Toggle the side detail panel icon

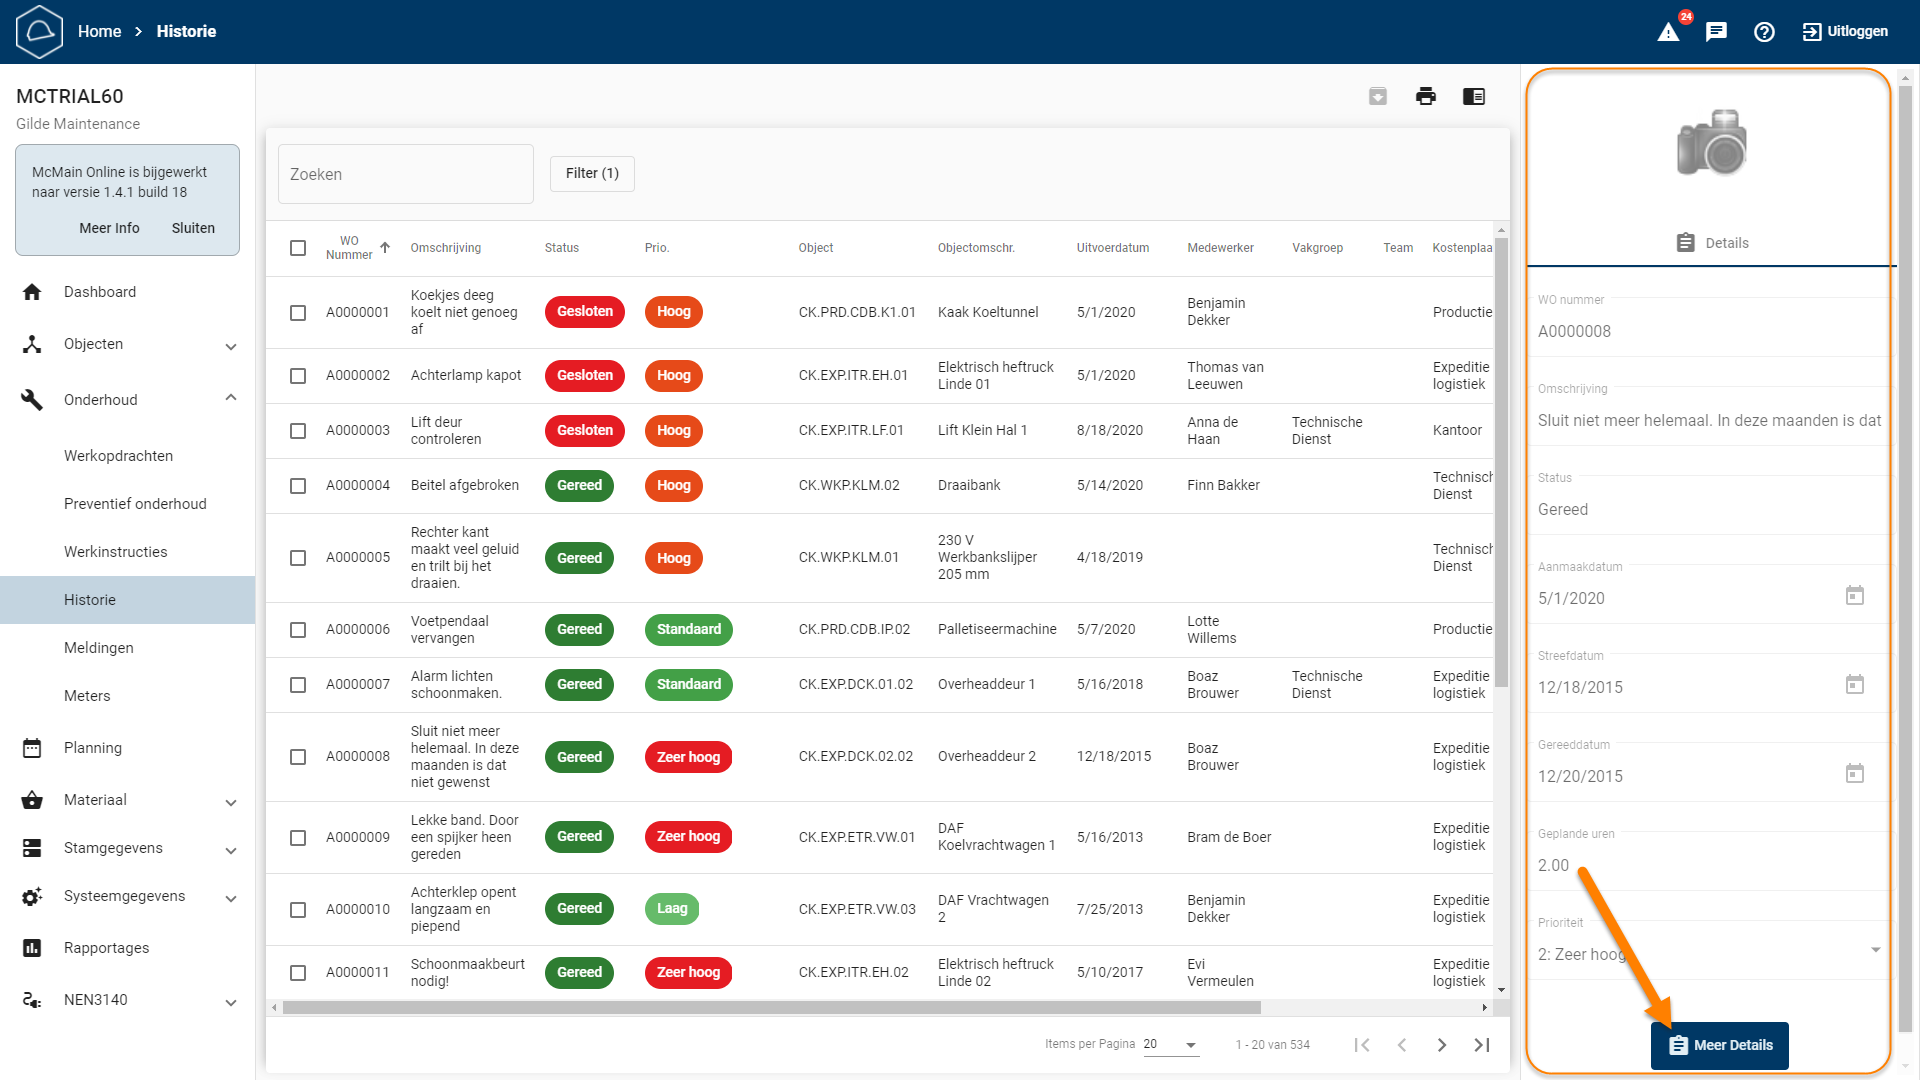[1474, 96]
